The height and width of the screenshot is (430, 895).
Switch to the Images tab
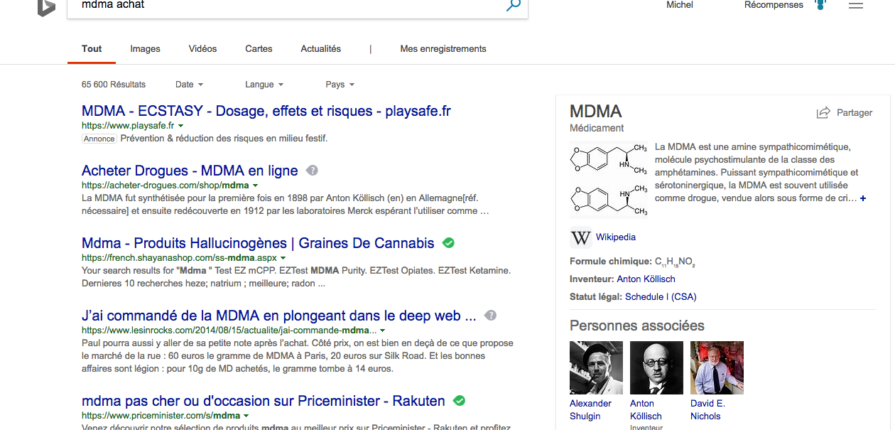pyautogui.click(x=145, y=49)
